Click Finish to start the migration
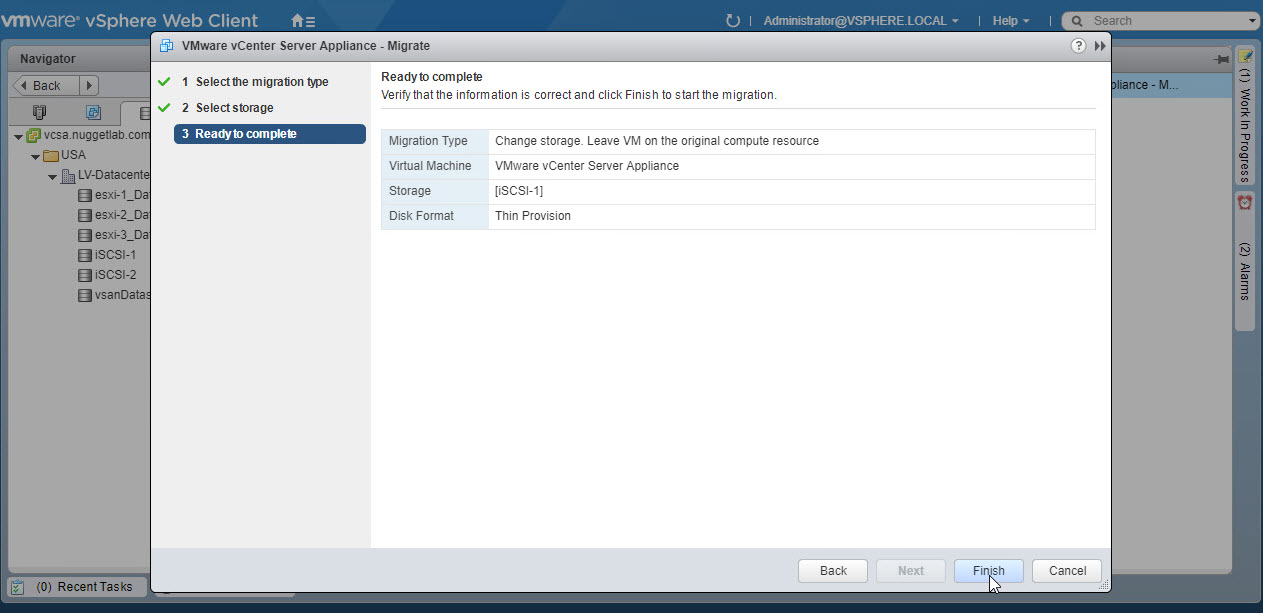 (x=988, y=571)
